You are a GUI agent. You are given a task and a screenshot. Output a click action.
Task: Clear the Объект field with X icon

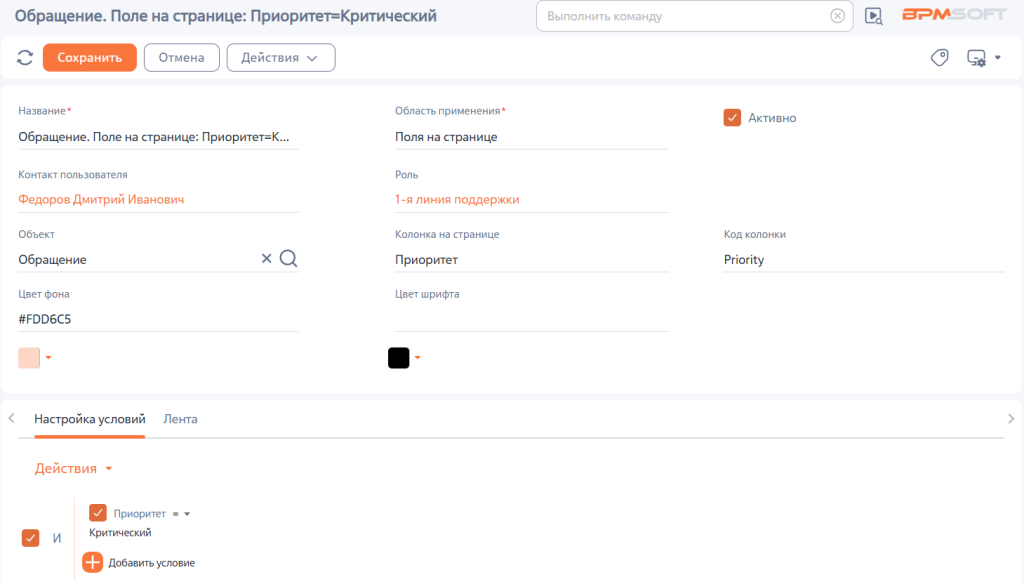click(266, 258)
